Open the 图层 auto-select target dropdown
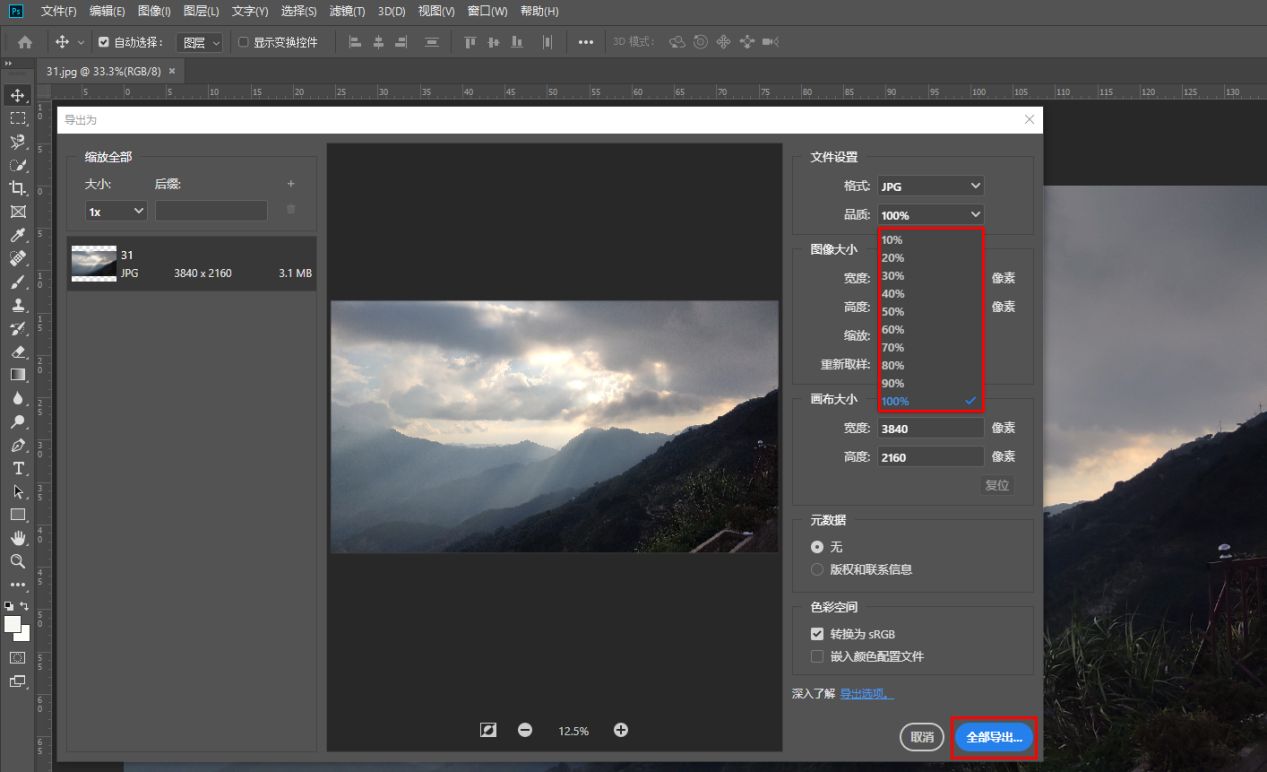 (200, 42)
